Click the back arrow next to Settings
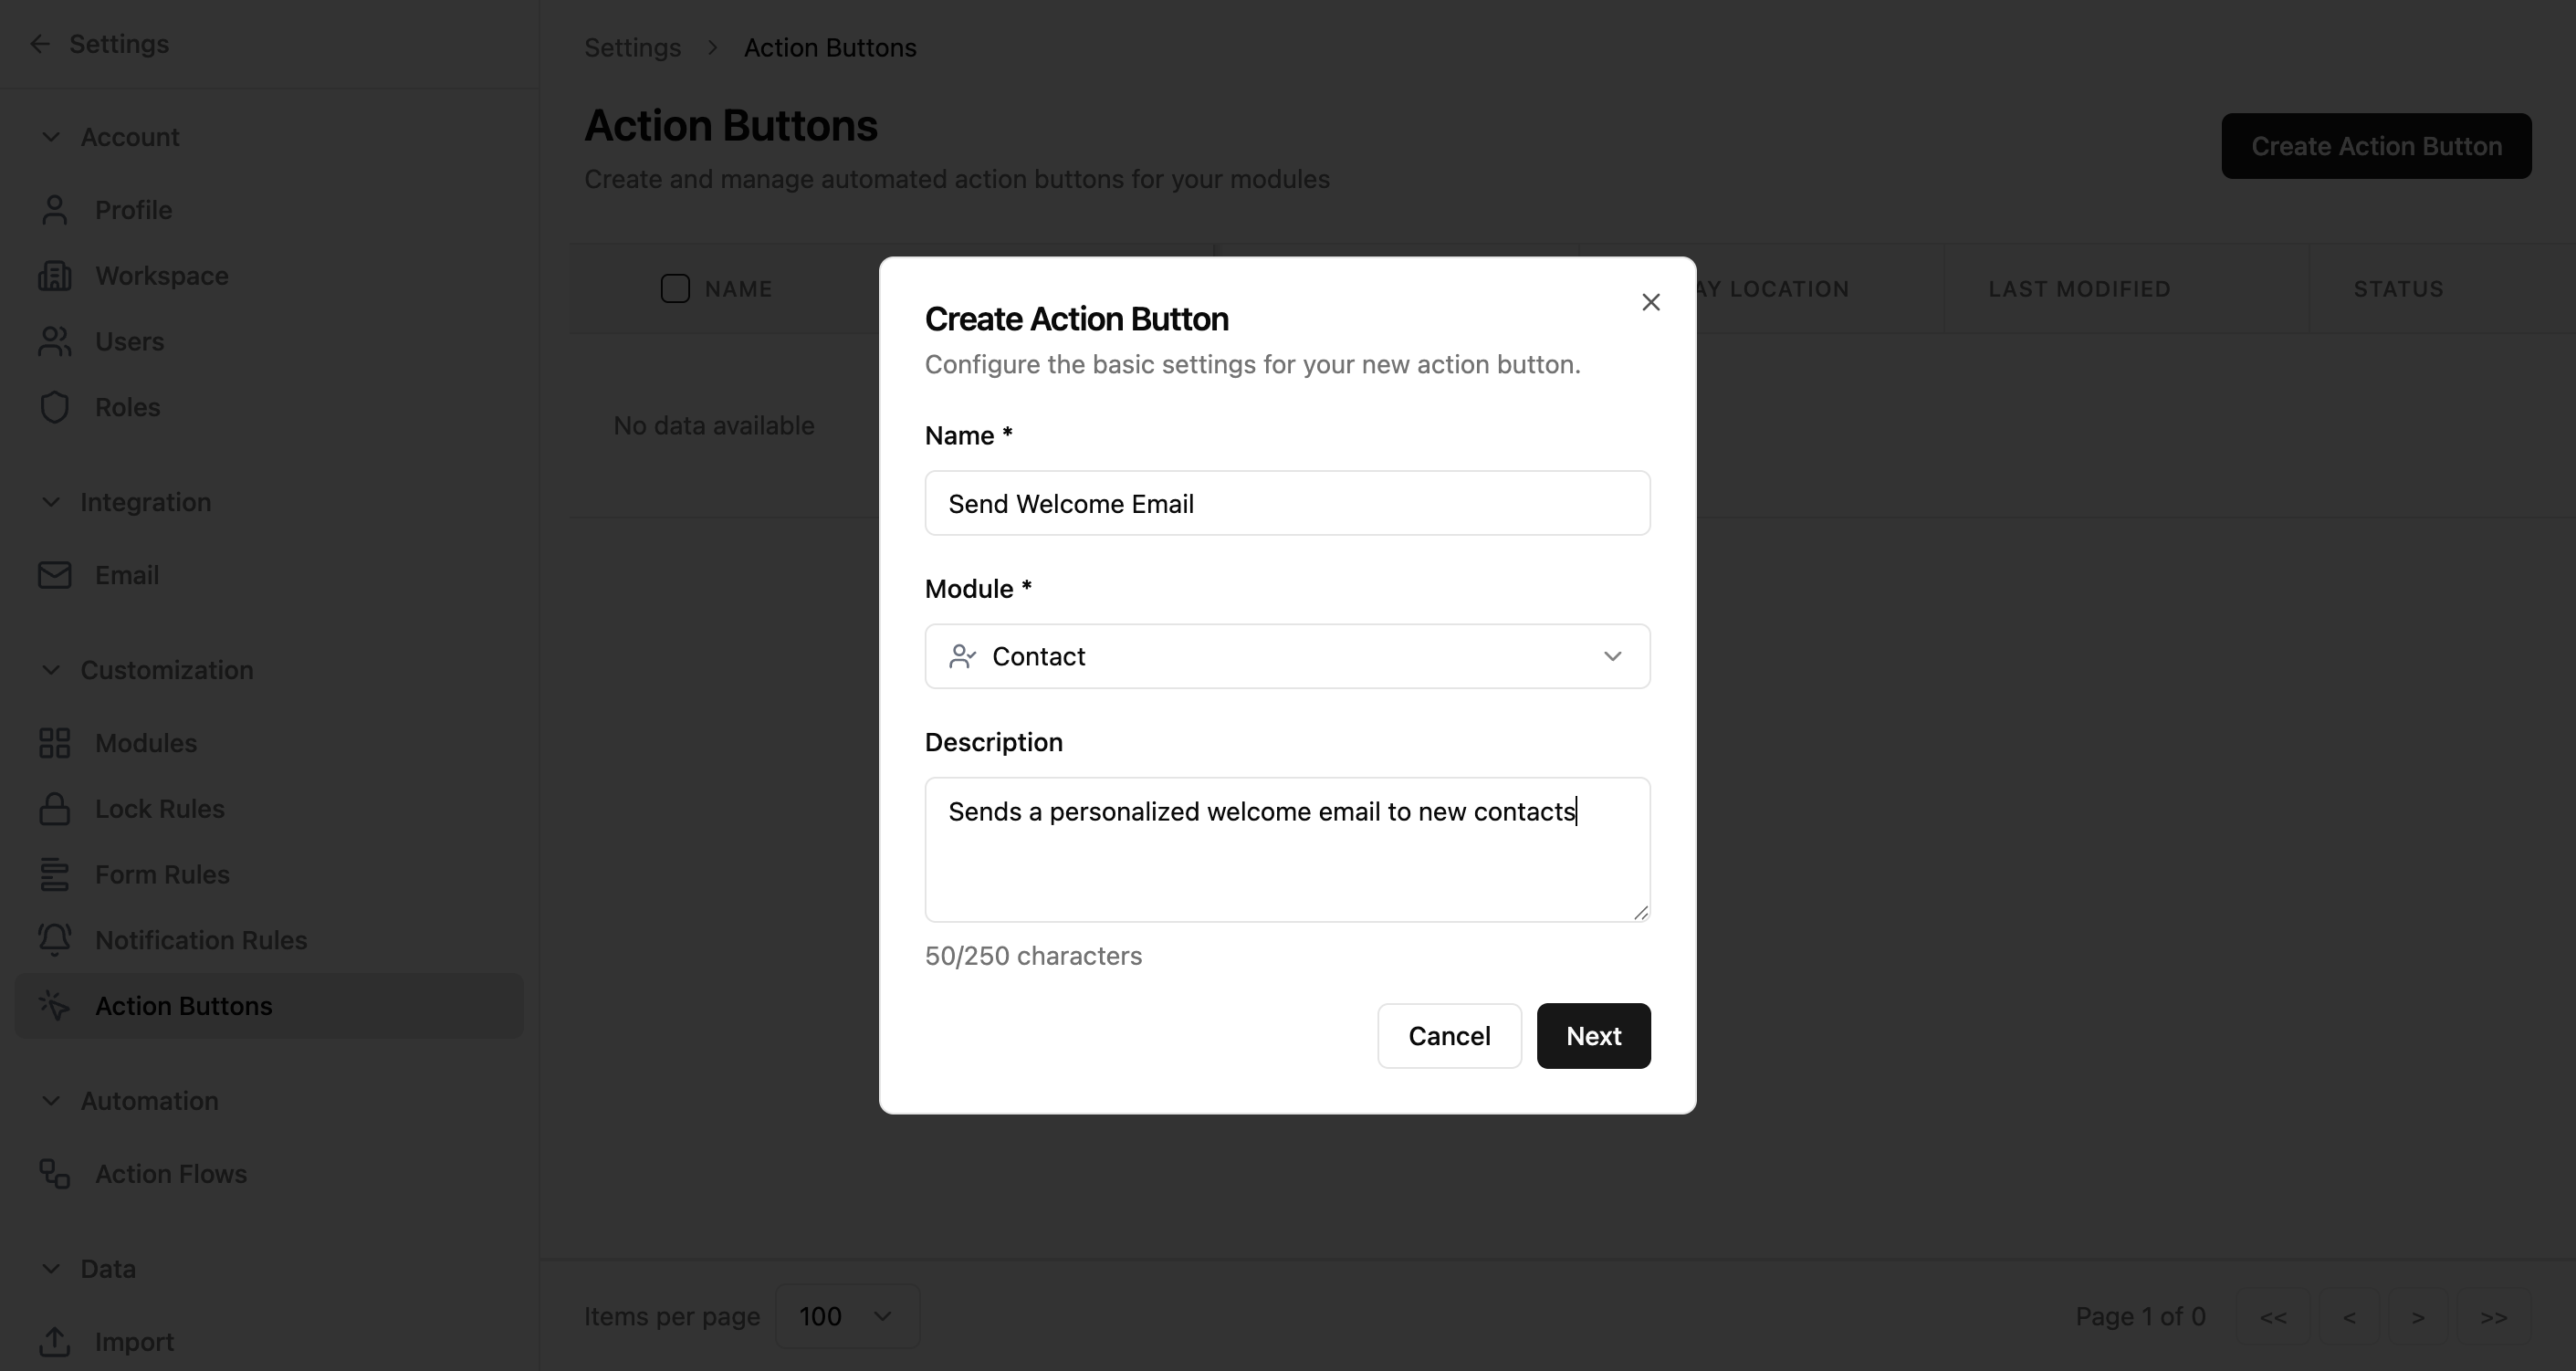 pyautogui.click(x=40, y=44)
